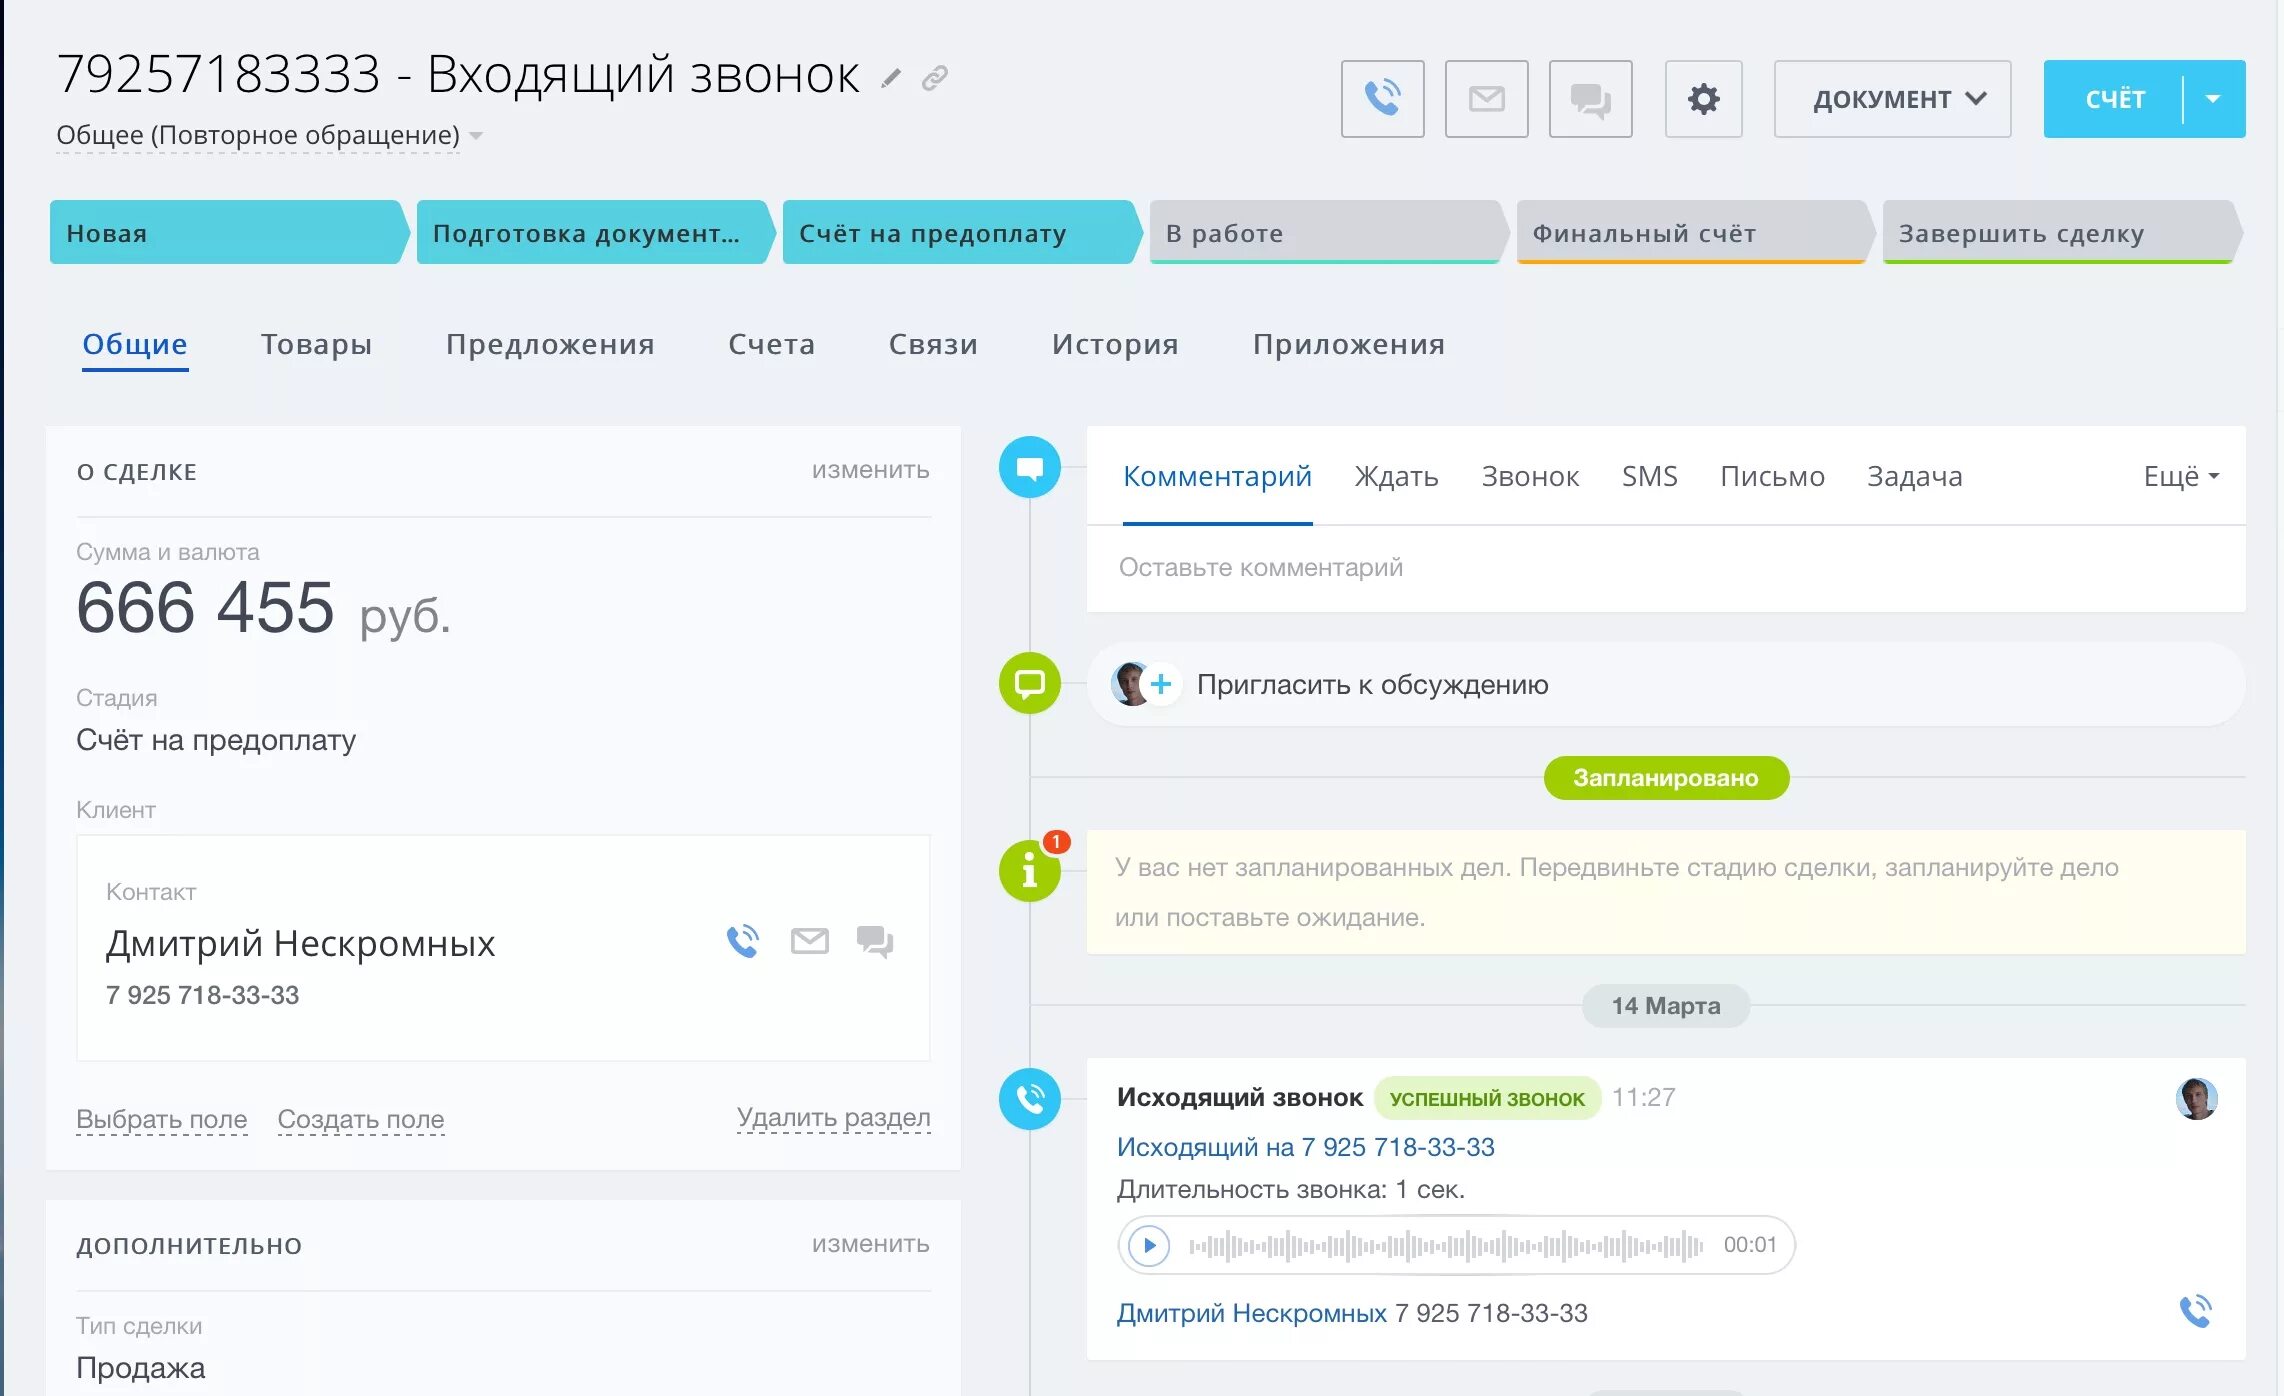Play the call recording
Image resolution: width=2284 pixels, height=1396 pixels.
1149,1245
